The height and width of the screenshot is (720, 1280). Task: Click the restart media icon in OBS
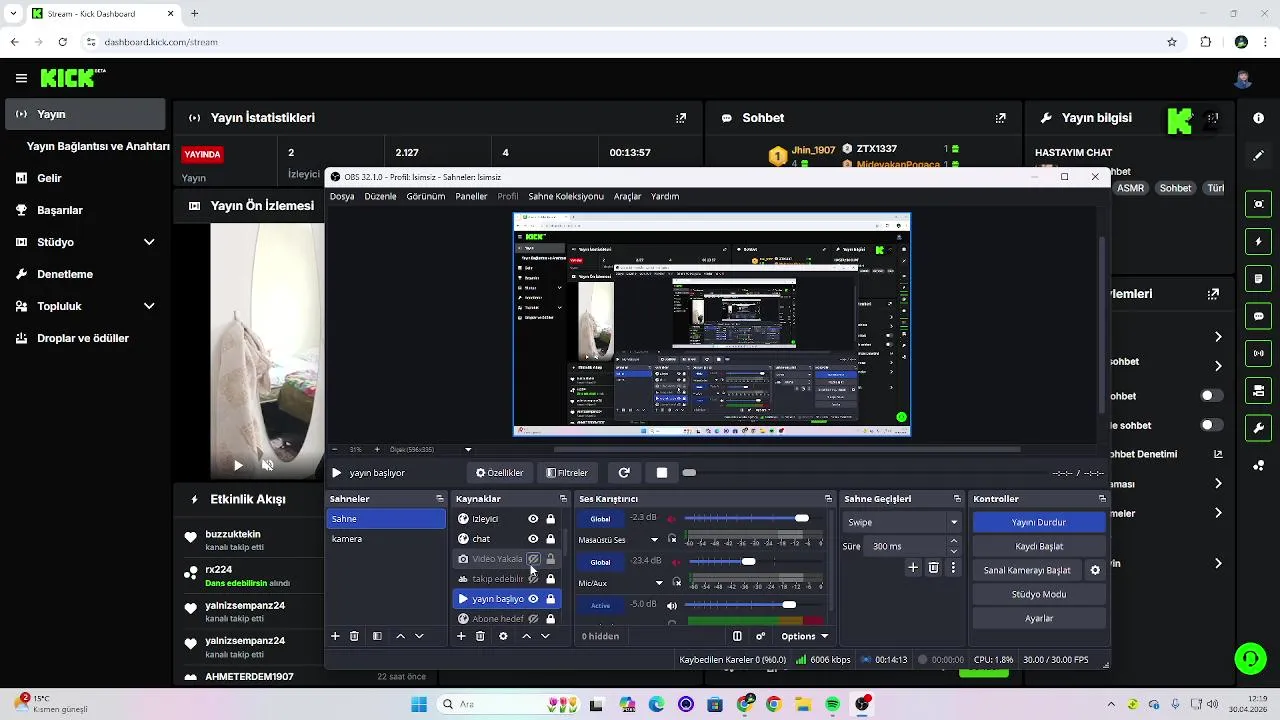[x=624, y=473]
